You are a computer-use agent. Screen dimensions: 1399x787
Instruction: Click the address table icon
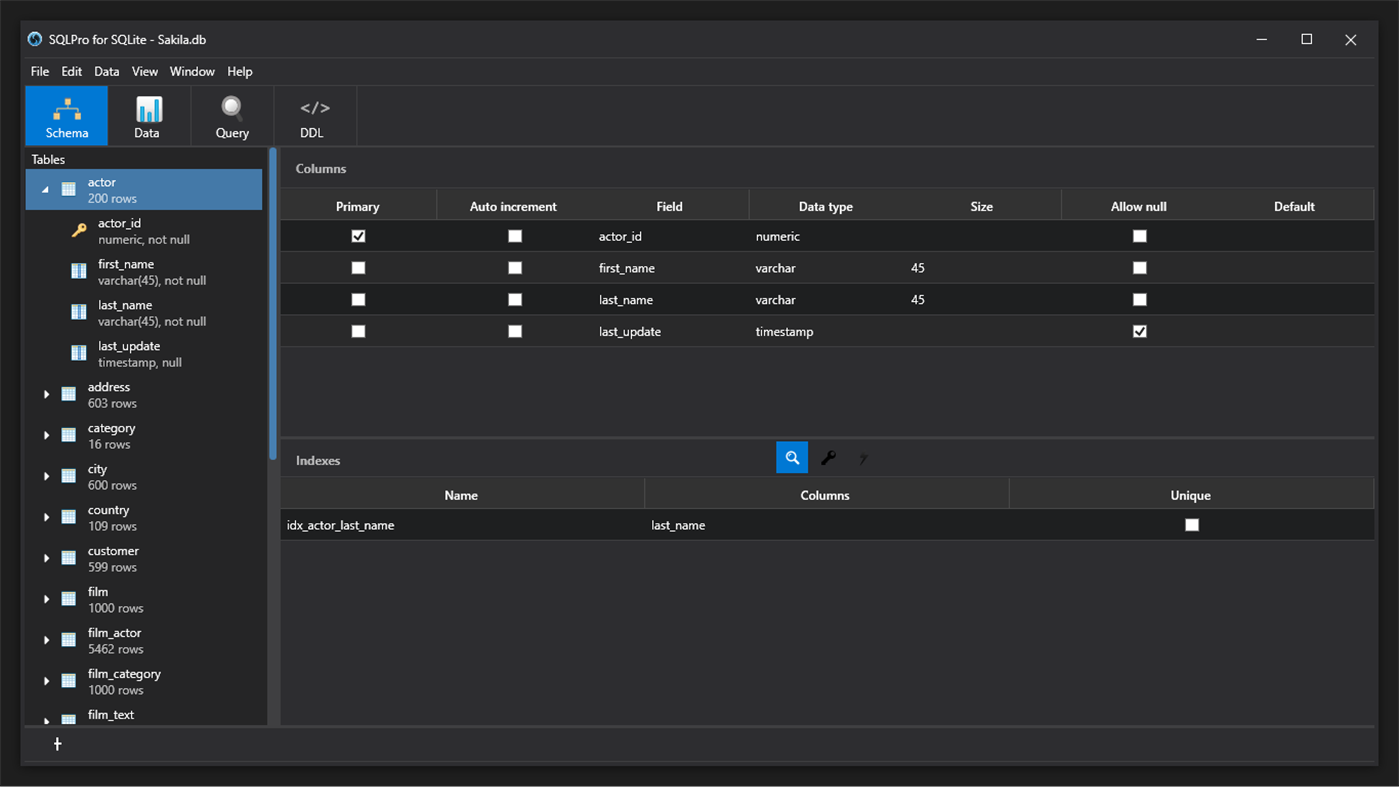coord(69,395)
